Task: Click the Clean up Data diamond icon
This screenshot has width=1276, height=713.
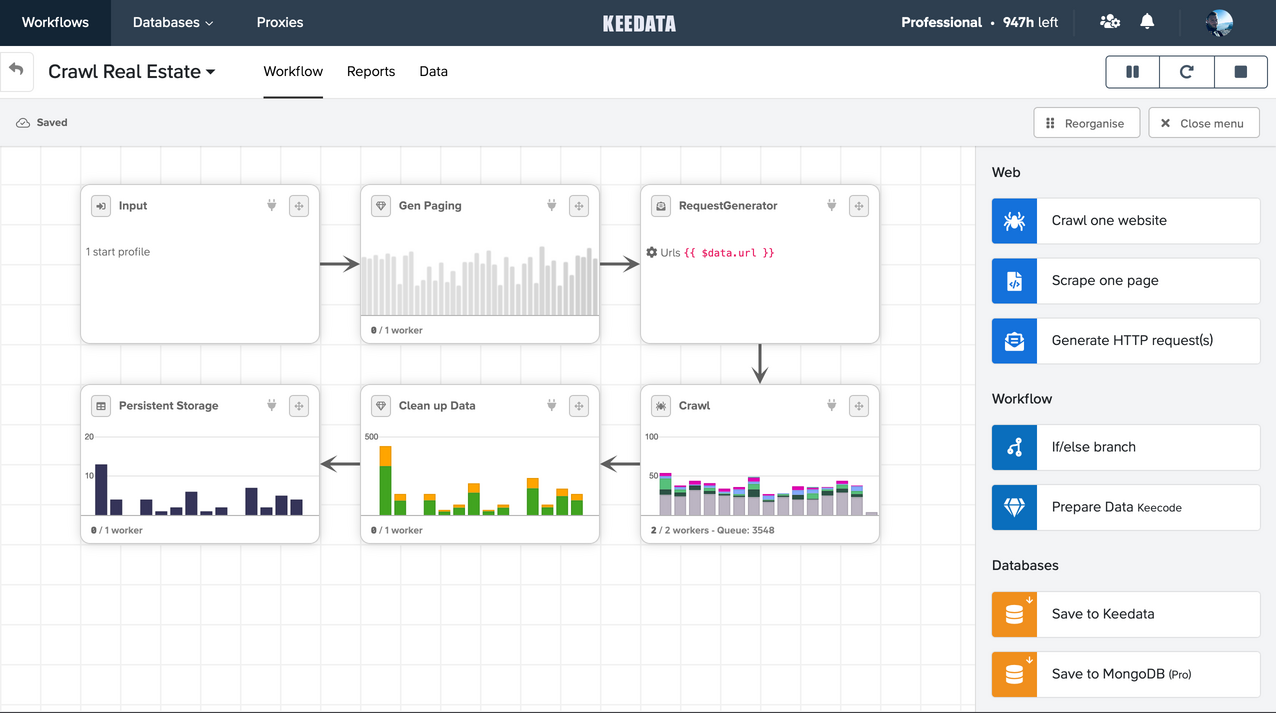Action: [x=381, y=406]
